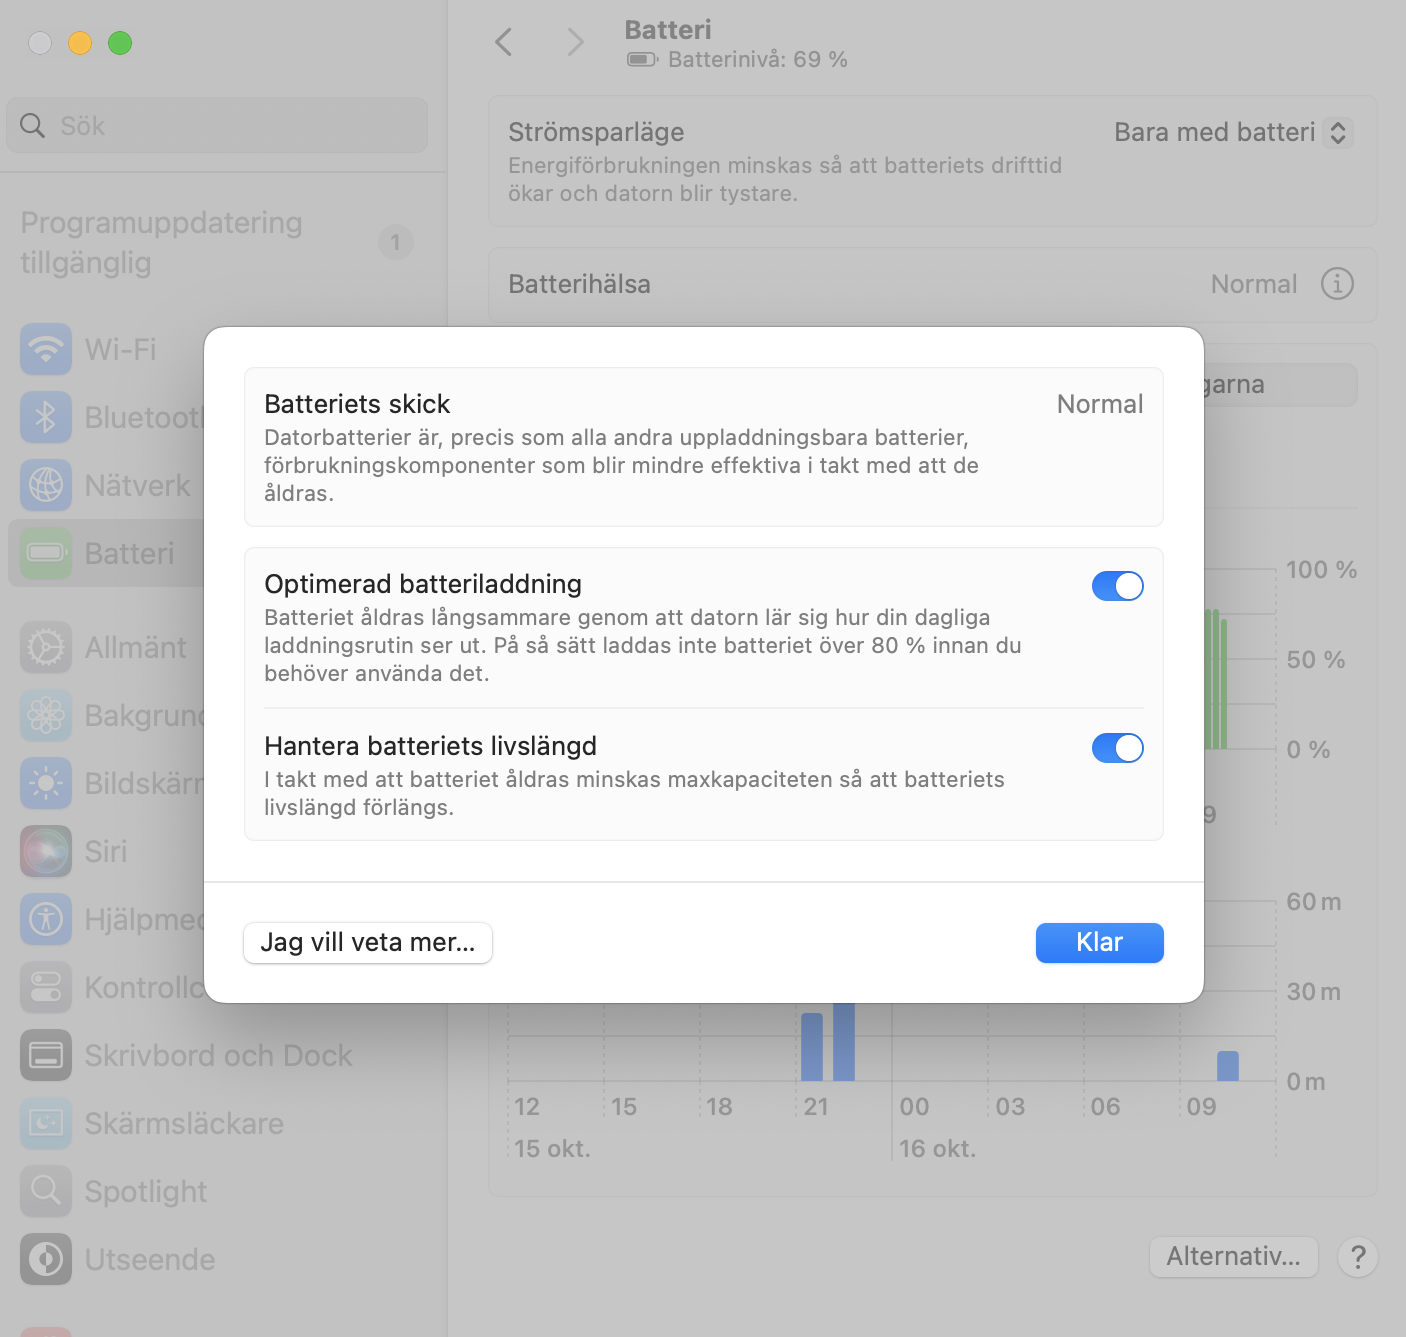Click the Bakgrund flower icon
Viewport: 1406px width, 1337px height.
click(x=46, y=715)
